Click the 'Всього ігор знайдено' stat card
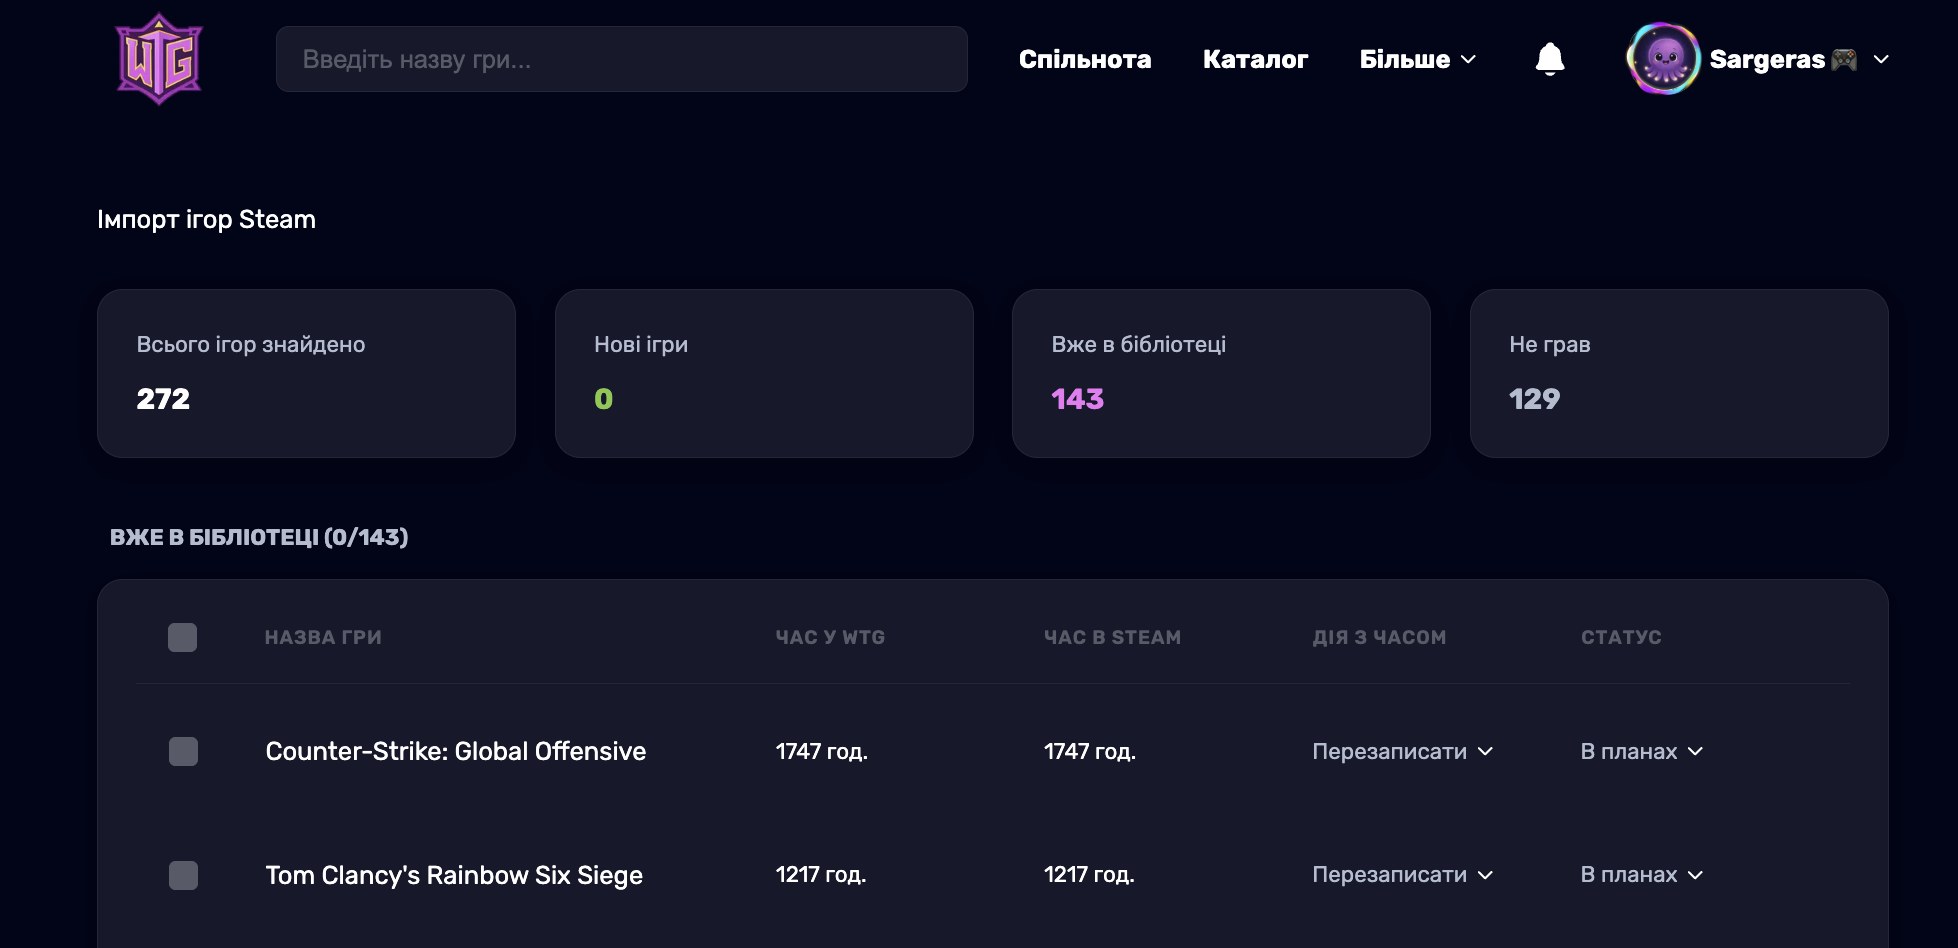1958x948 pixels. 306,373
